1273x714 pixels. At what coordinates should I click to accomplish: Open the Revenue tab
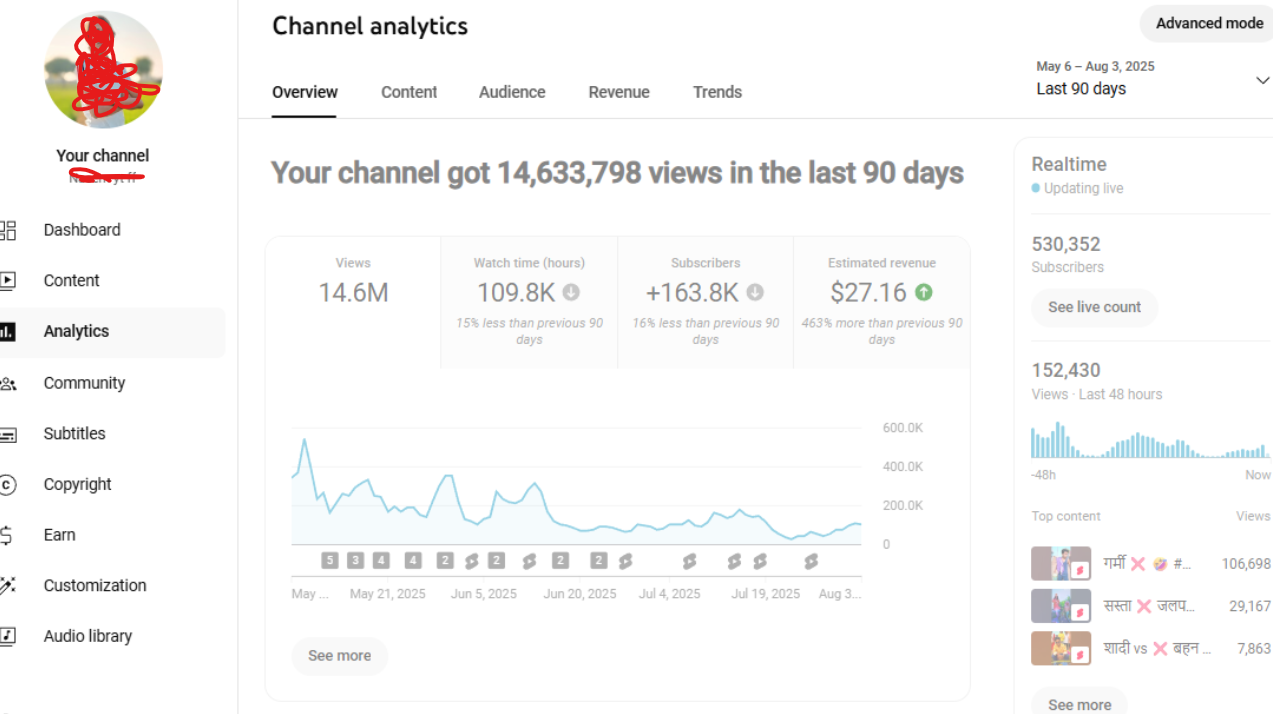(x=619, y=92)
